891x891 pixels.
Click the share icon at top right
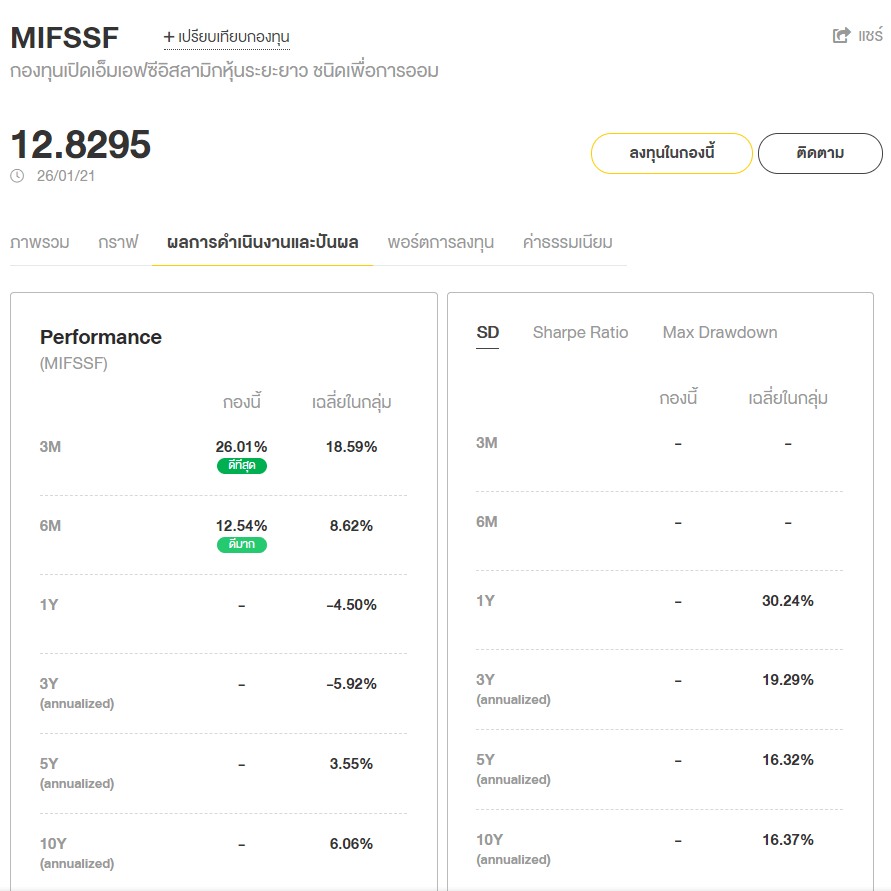841,36
